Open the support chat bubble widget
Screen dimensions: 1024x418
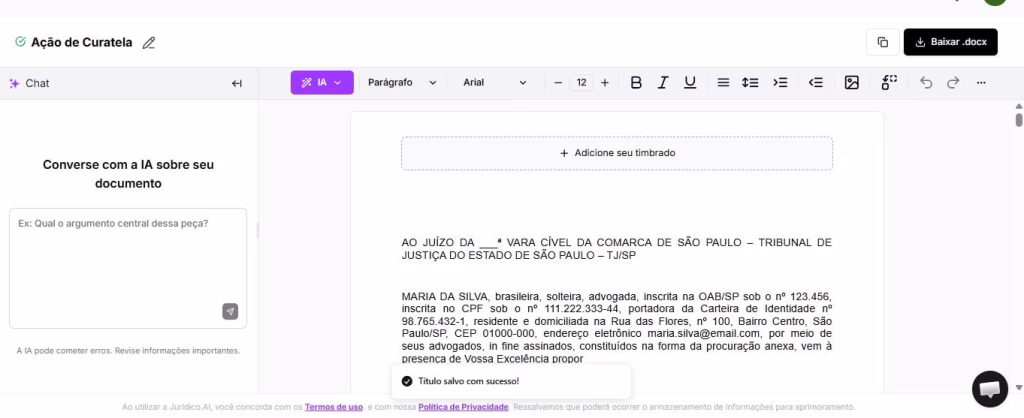(990, 389)
